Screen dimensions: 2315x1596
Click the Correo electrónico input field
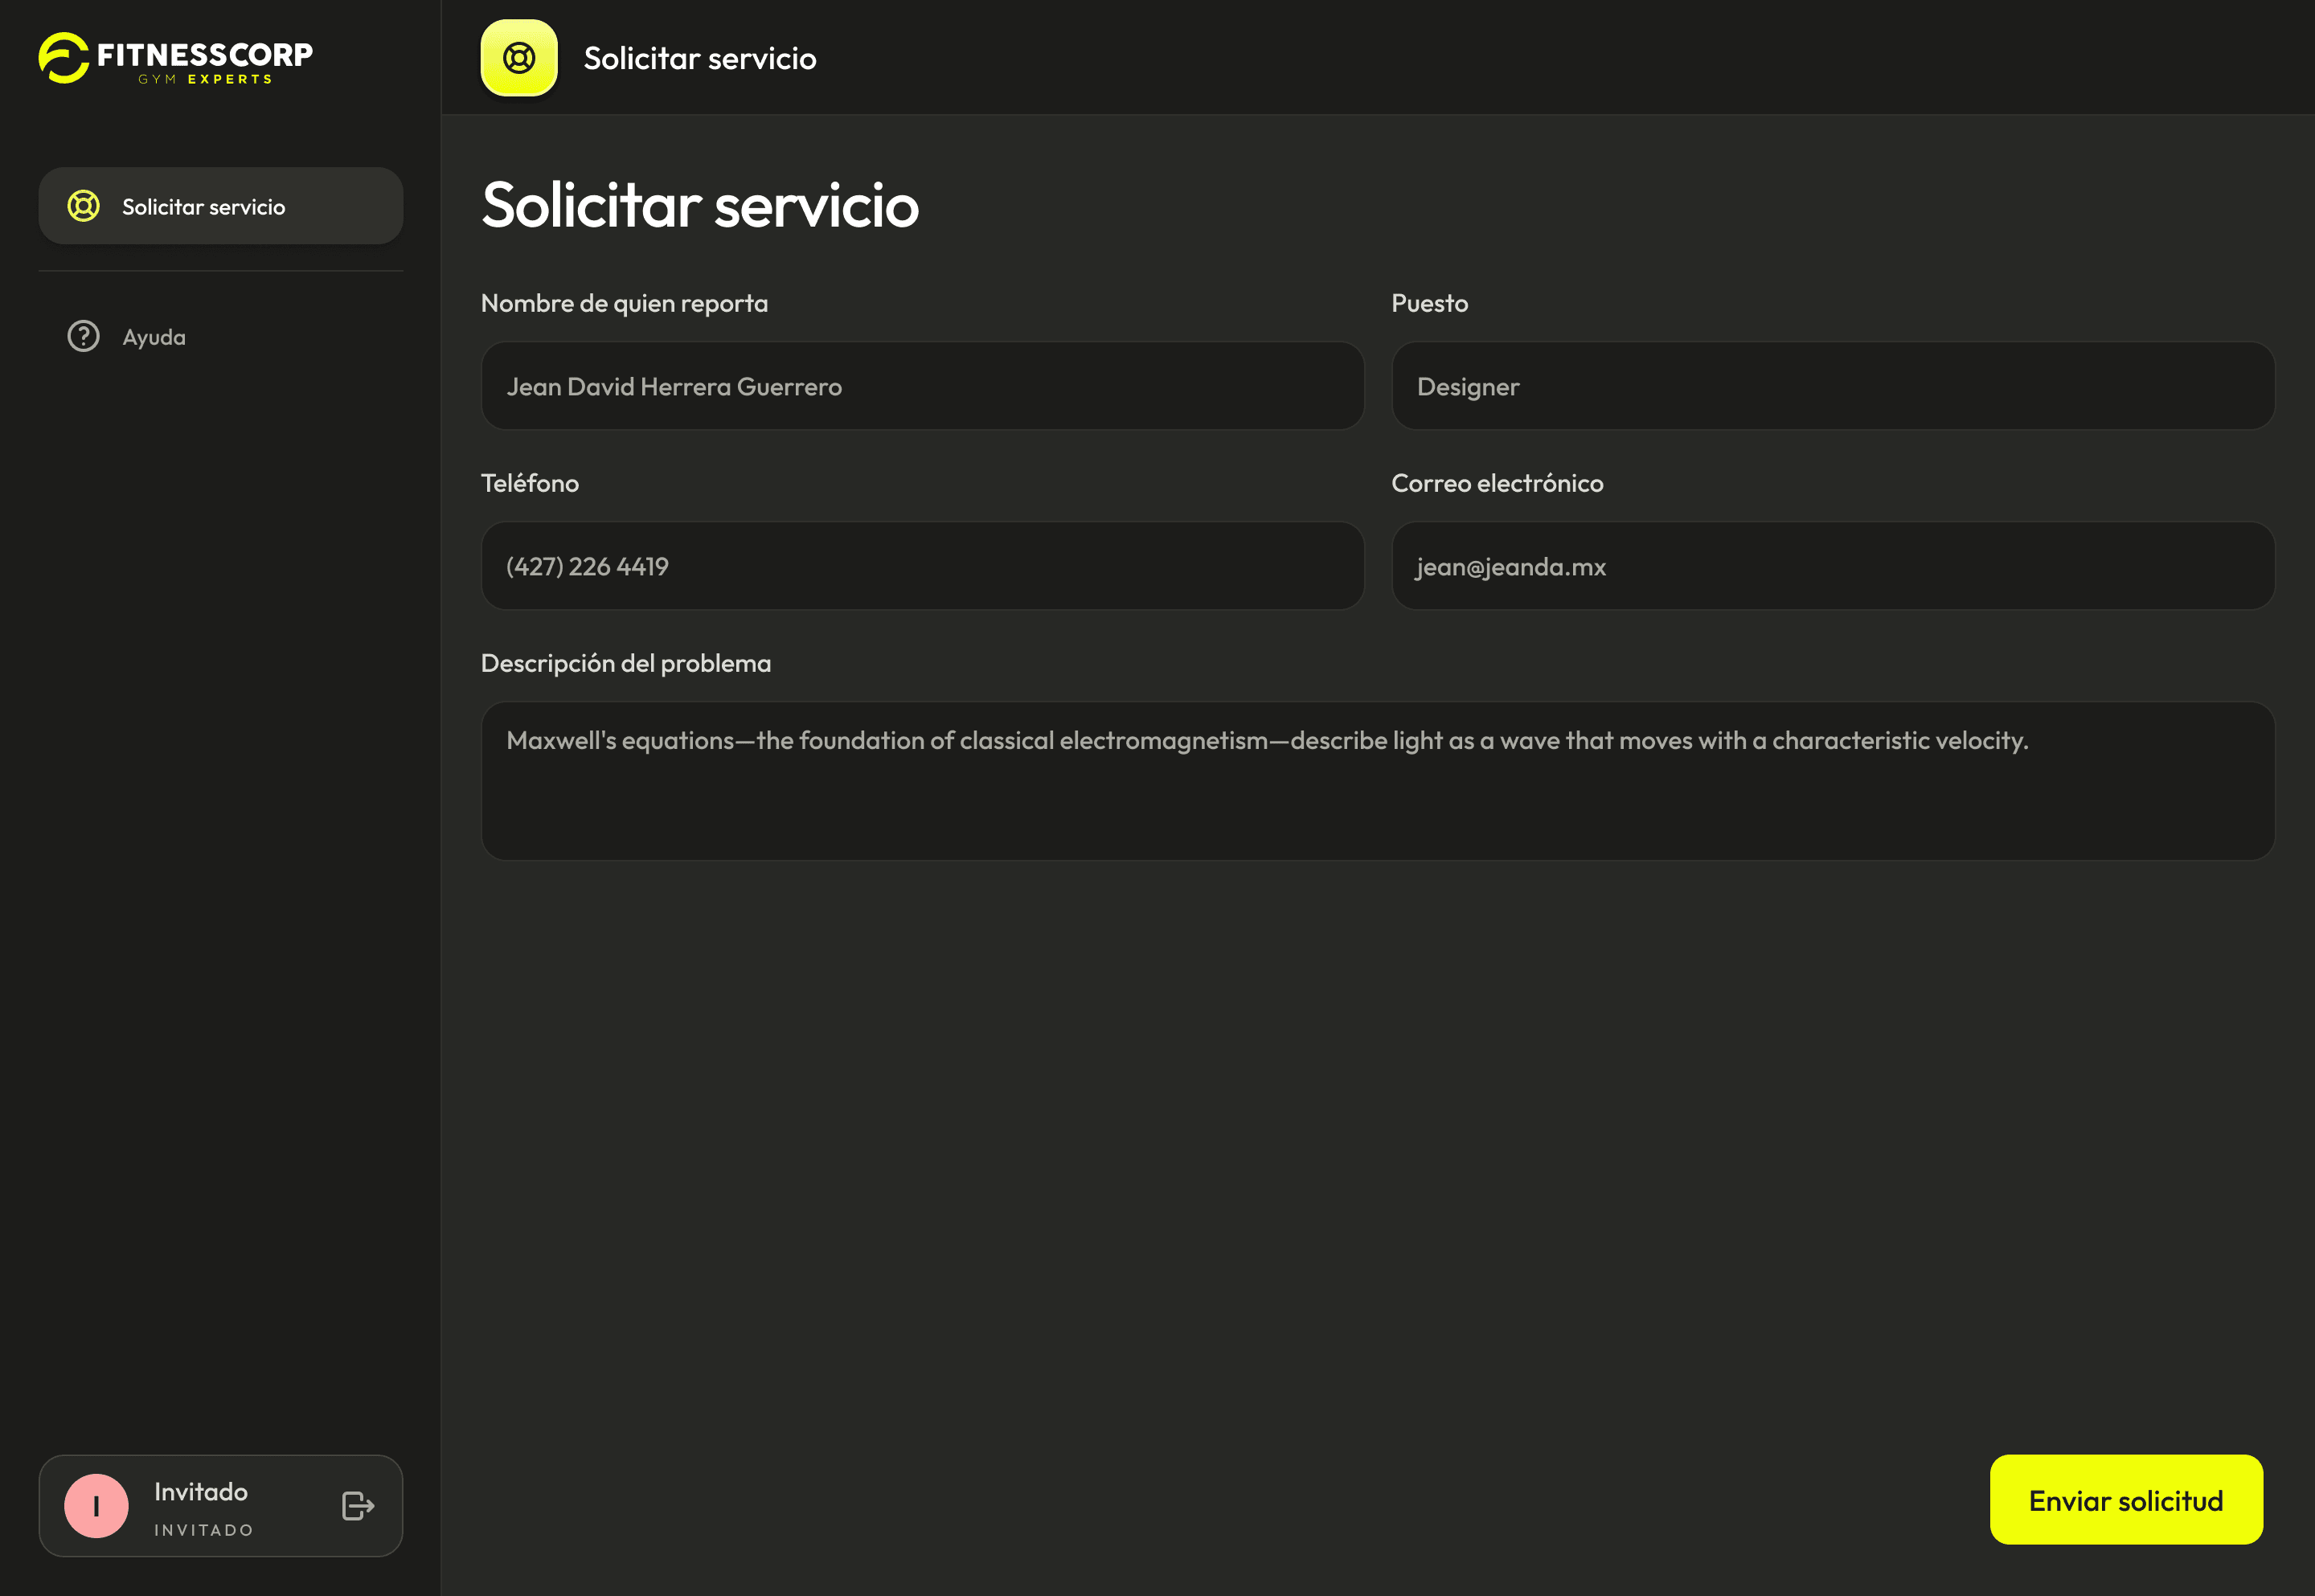click(x=1833, y=566)
